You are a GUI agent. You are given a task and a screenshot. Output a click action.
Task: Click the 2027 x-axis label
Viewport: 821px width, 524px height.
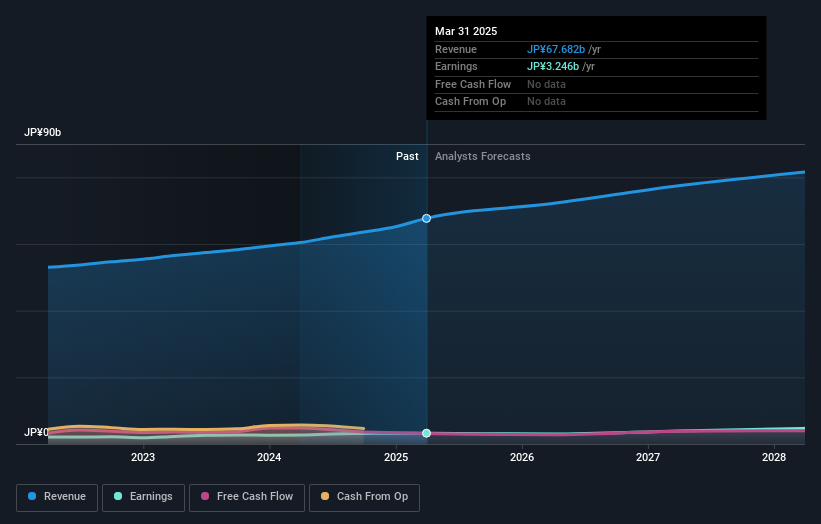click(648, 457)
